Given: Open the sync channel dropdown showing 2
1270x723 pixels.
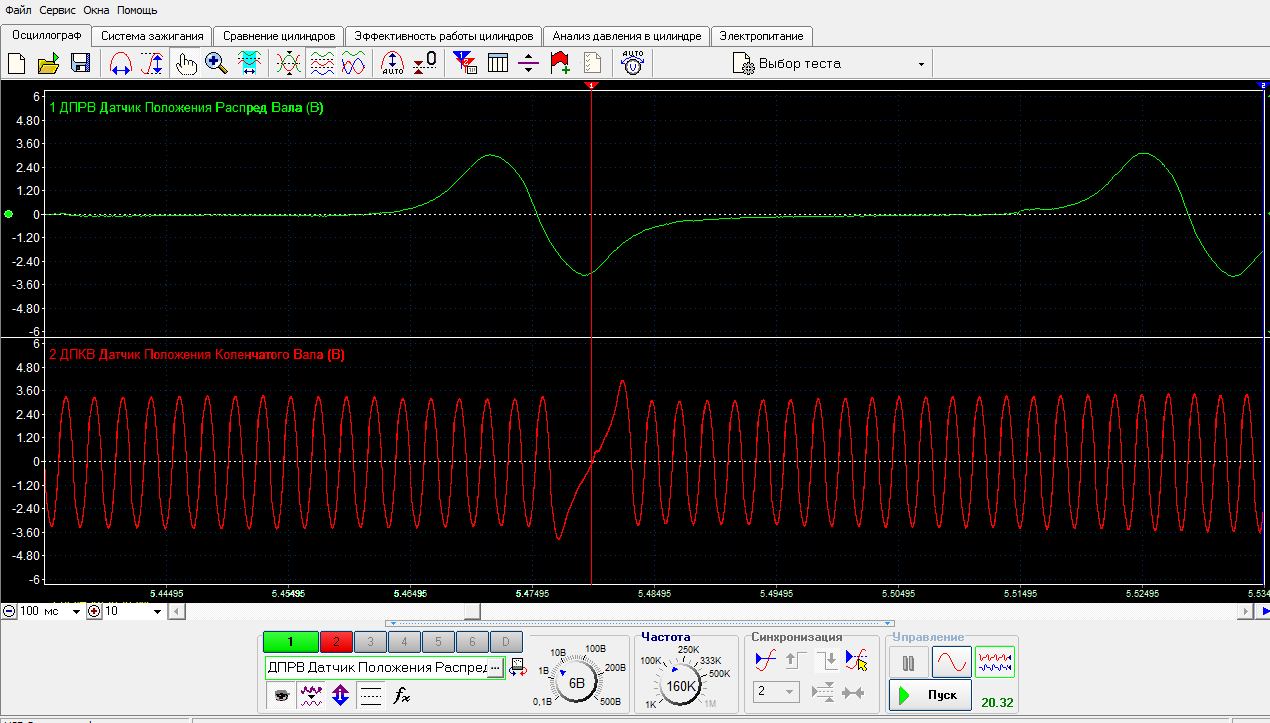Looking at the screenshot, I should point(777,691).
